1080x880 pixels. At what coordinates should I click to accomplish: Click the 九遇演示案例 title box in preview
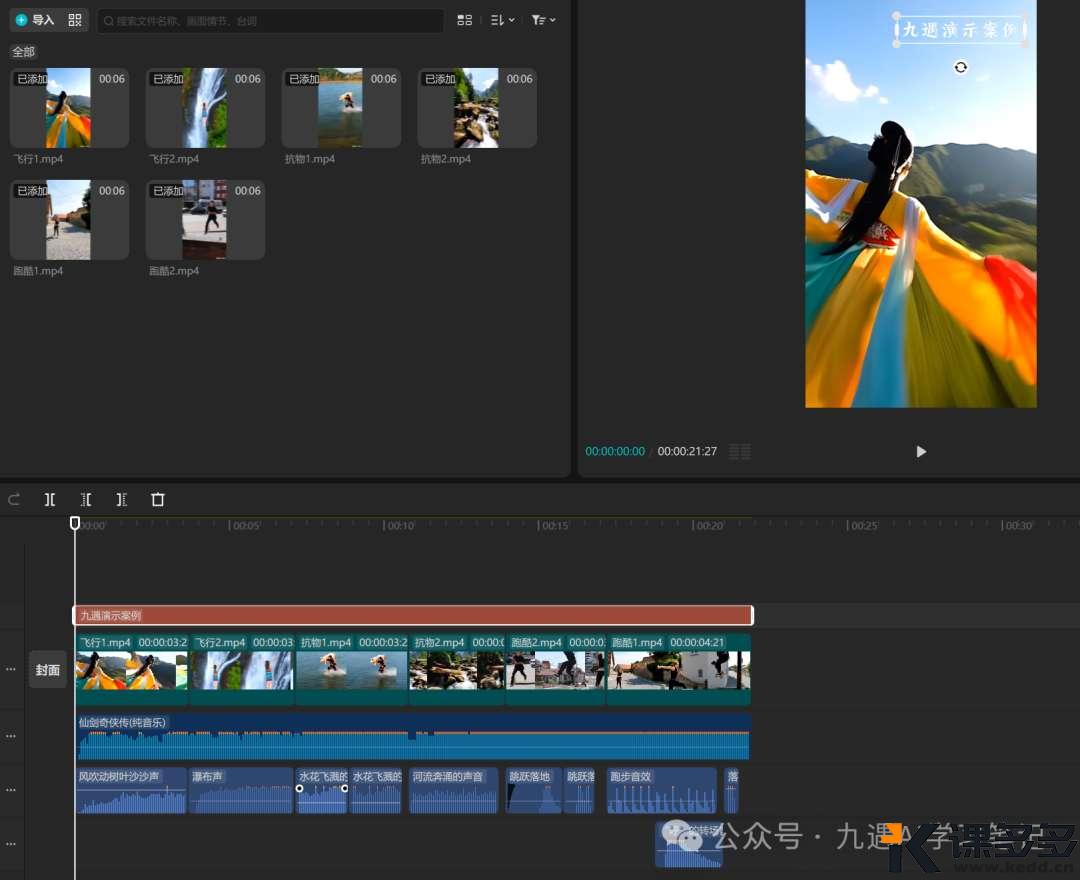[960, 30]
